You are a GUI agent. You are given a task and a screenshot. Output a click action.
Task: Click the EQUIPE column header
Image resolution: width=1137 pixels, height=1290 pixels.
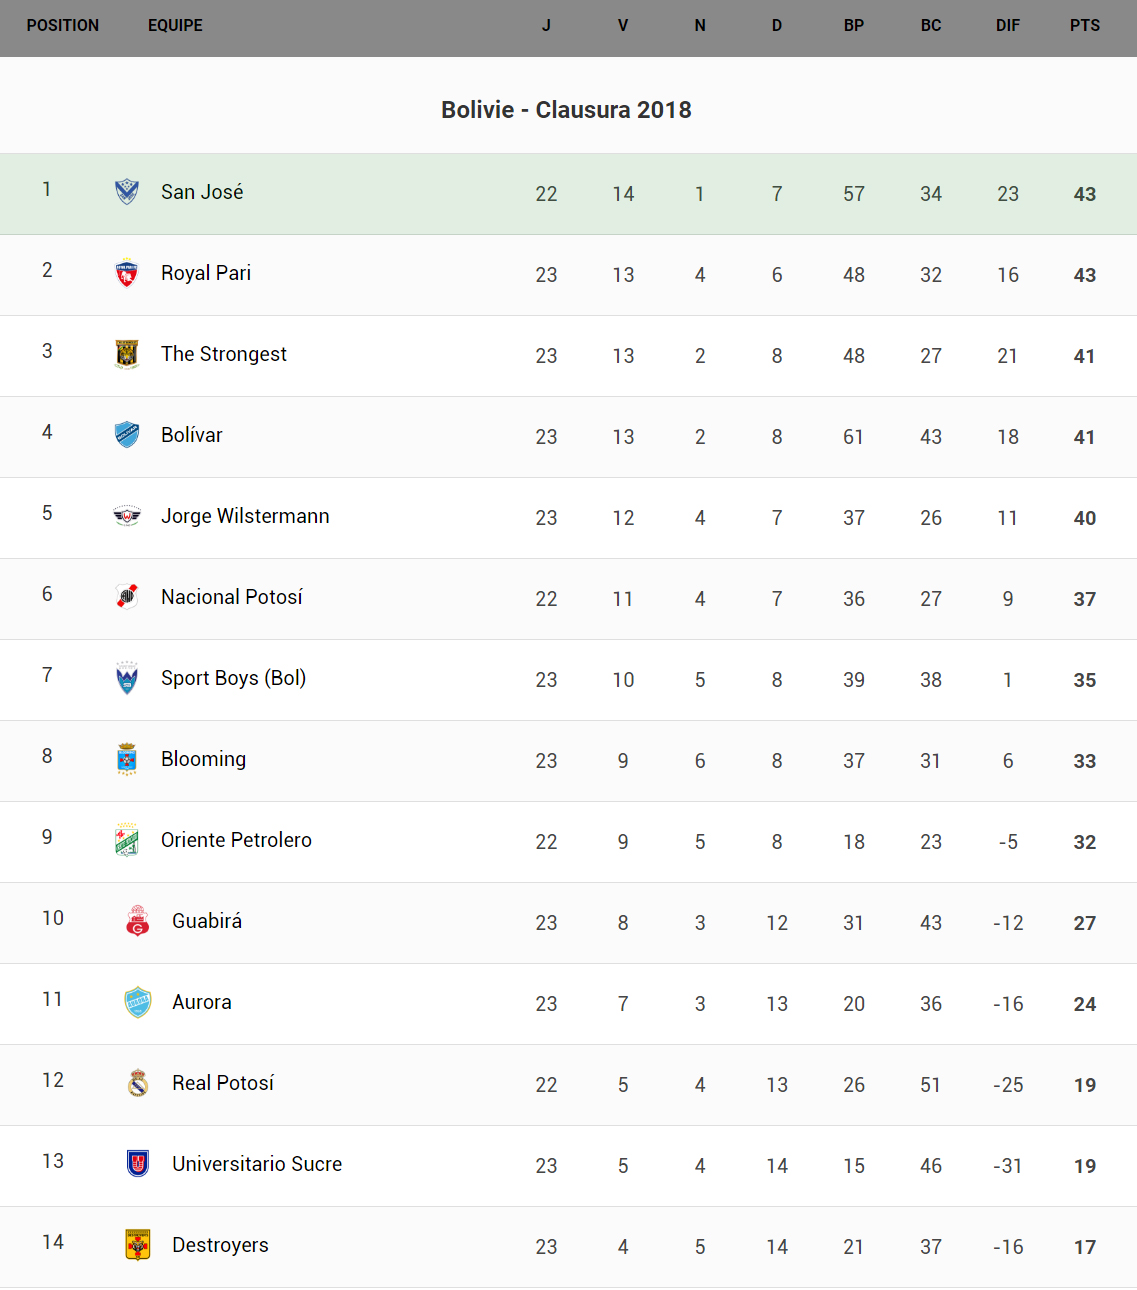(175, 26)
